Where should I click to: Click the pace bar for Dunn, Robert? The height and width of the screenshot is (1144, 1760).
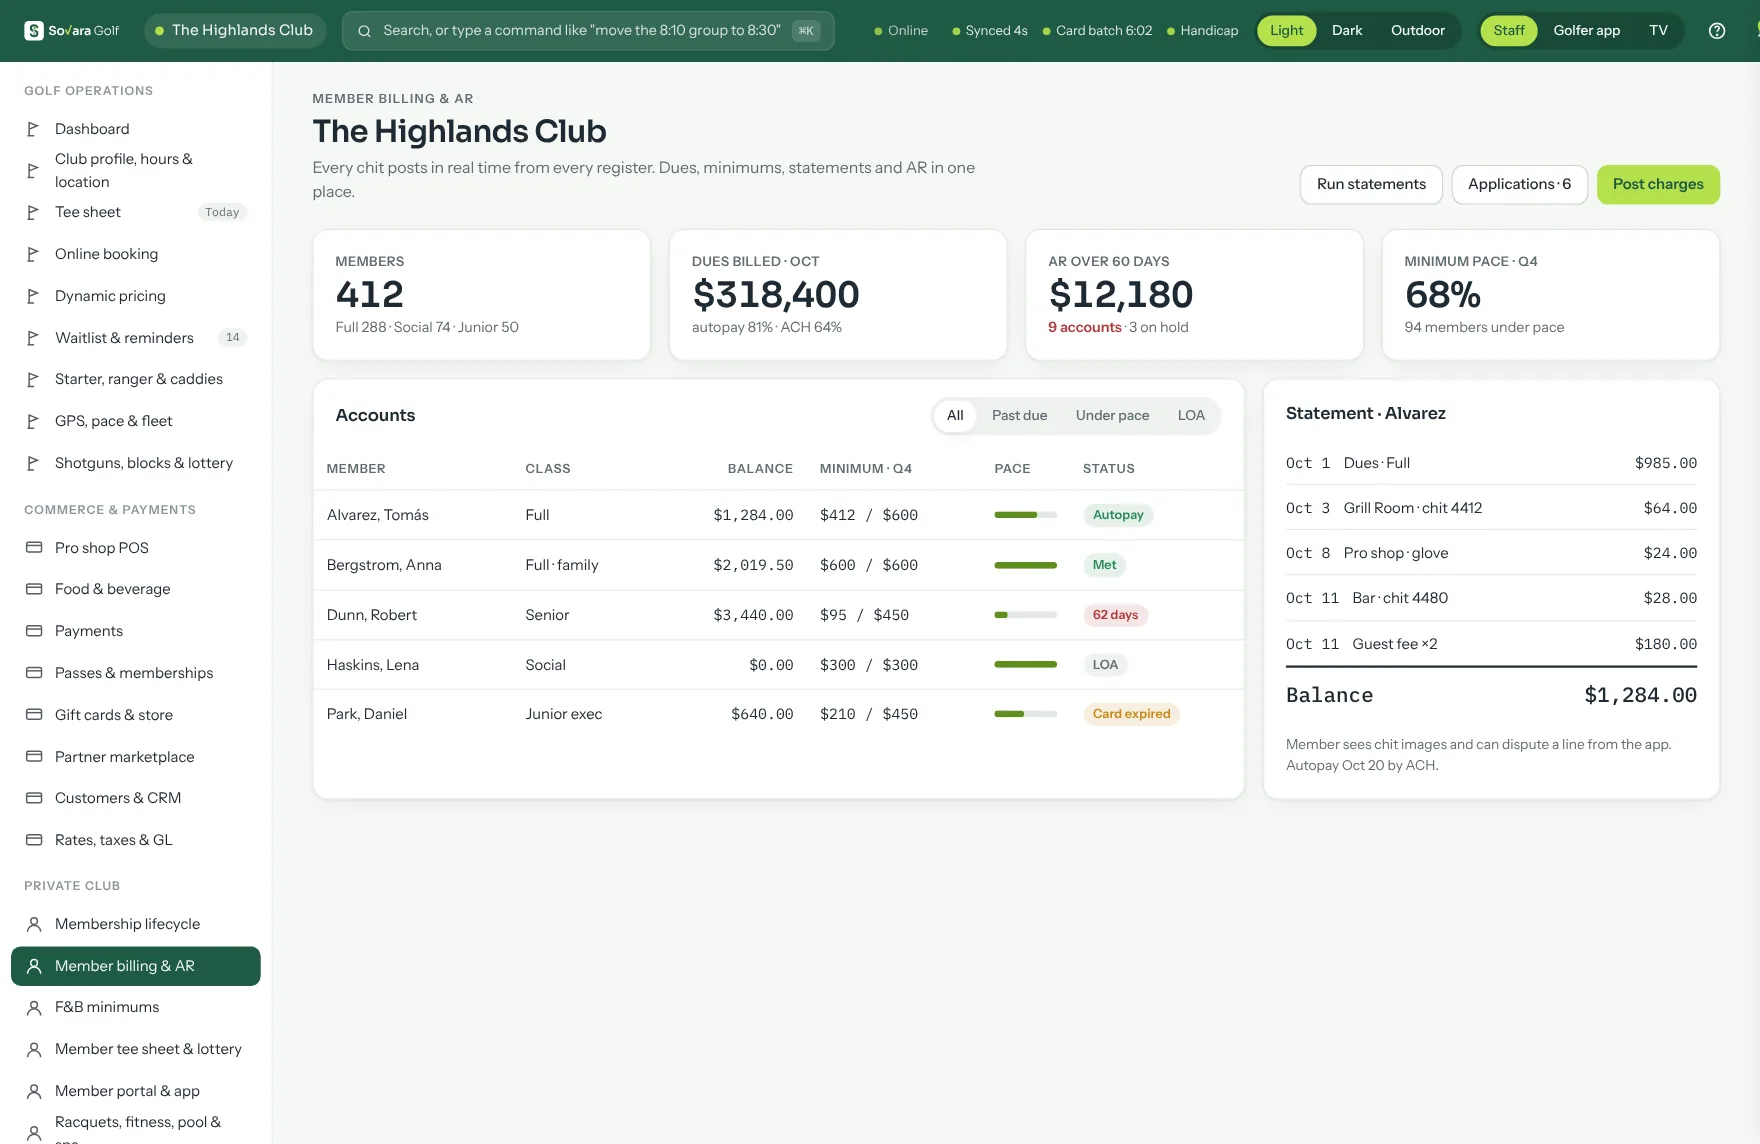[1025, 615]
